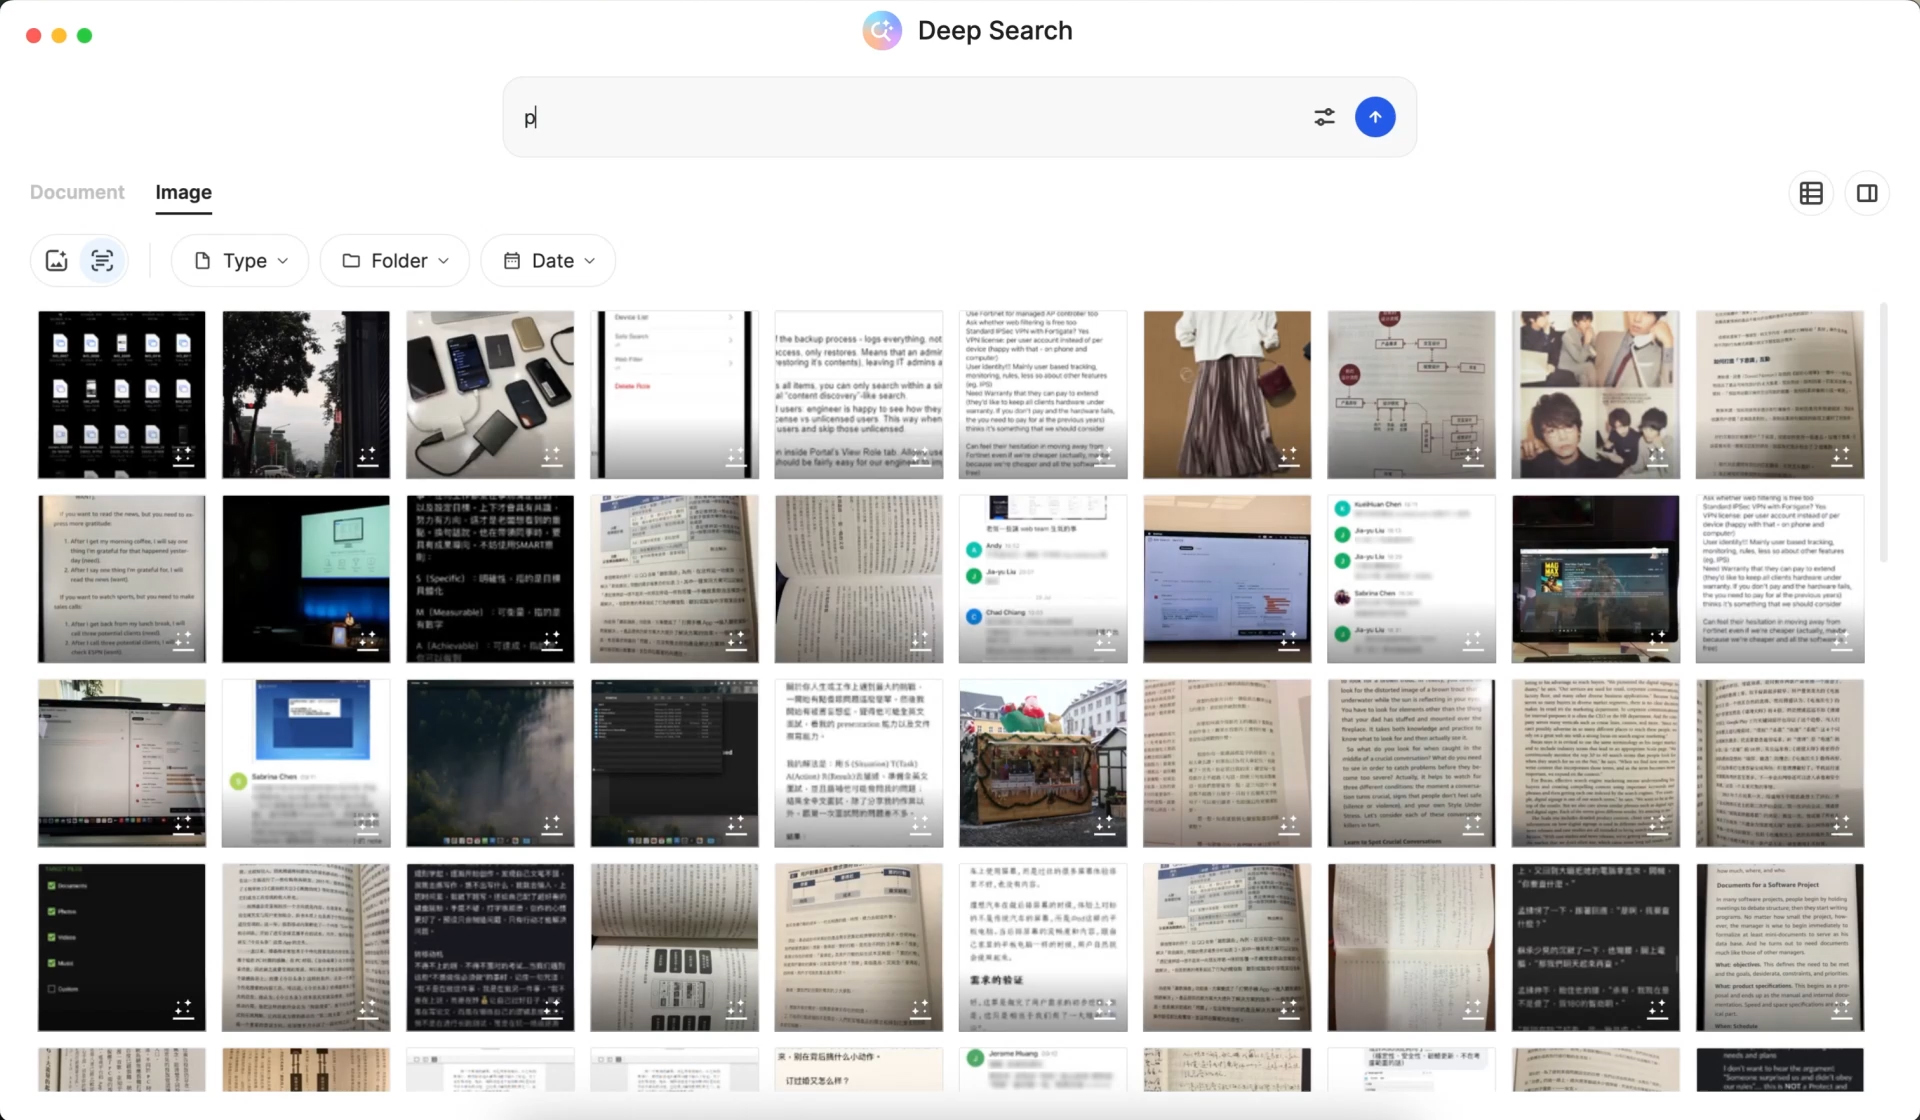Open thumbnail of misty forest waterfall
Viewport: 1920px width, 1120px height.
pyautogui.click(x=490, y=763)
